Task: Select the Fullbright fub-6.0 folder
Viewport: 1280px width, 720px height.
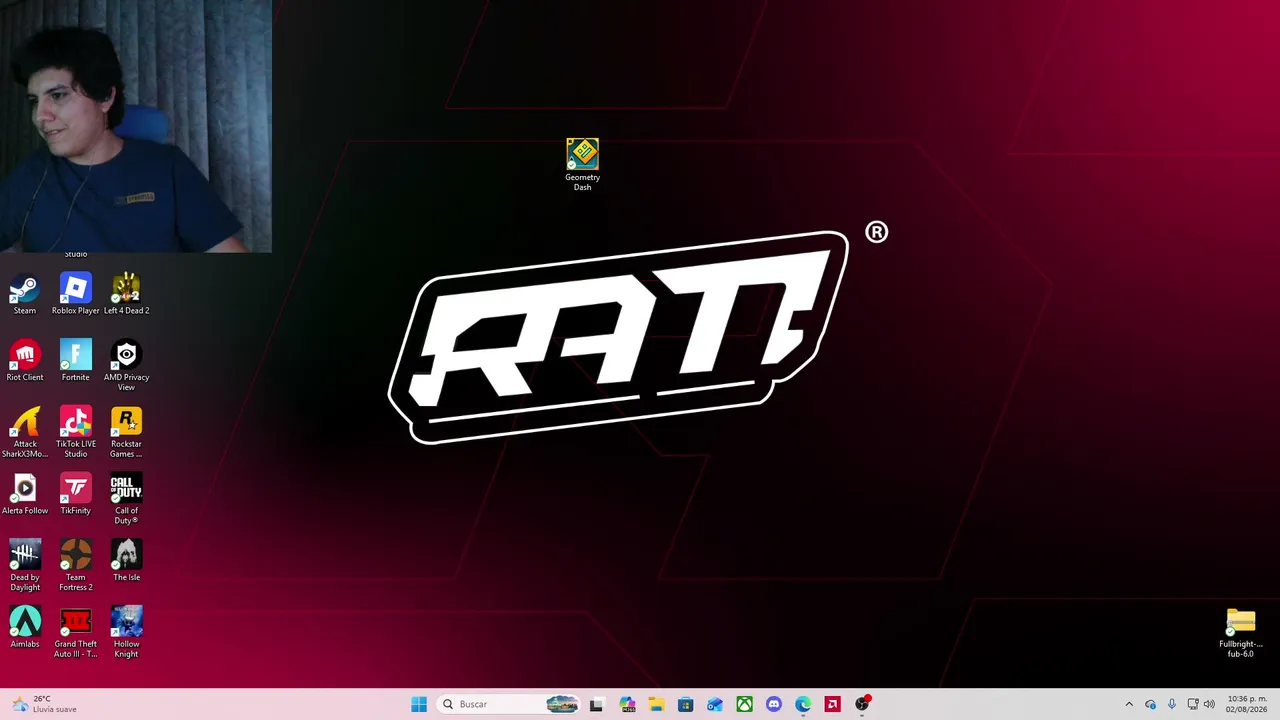Action: 1240,633
